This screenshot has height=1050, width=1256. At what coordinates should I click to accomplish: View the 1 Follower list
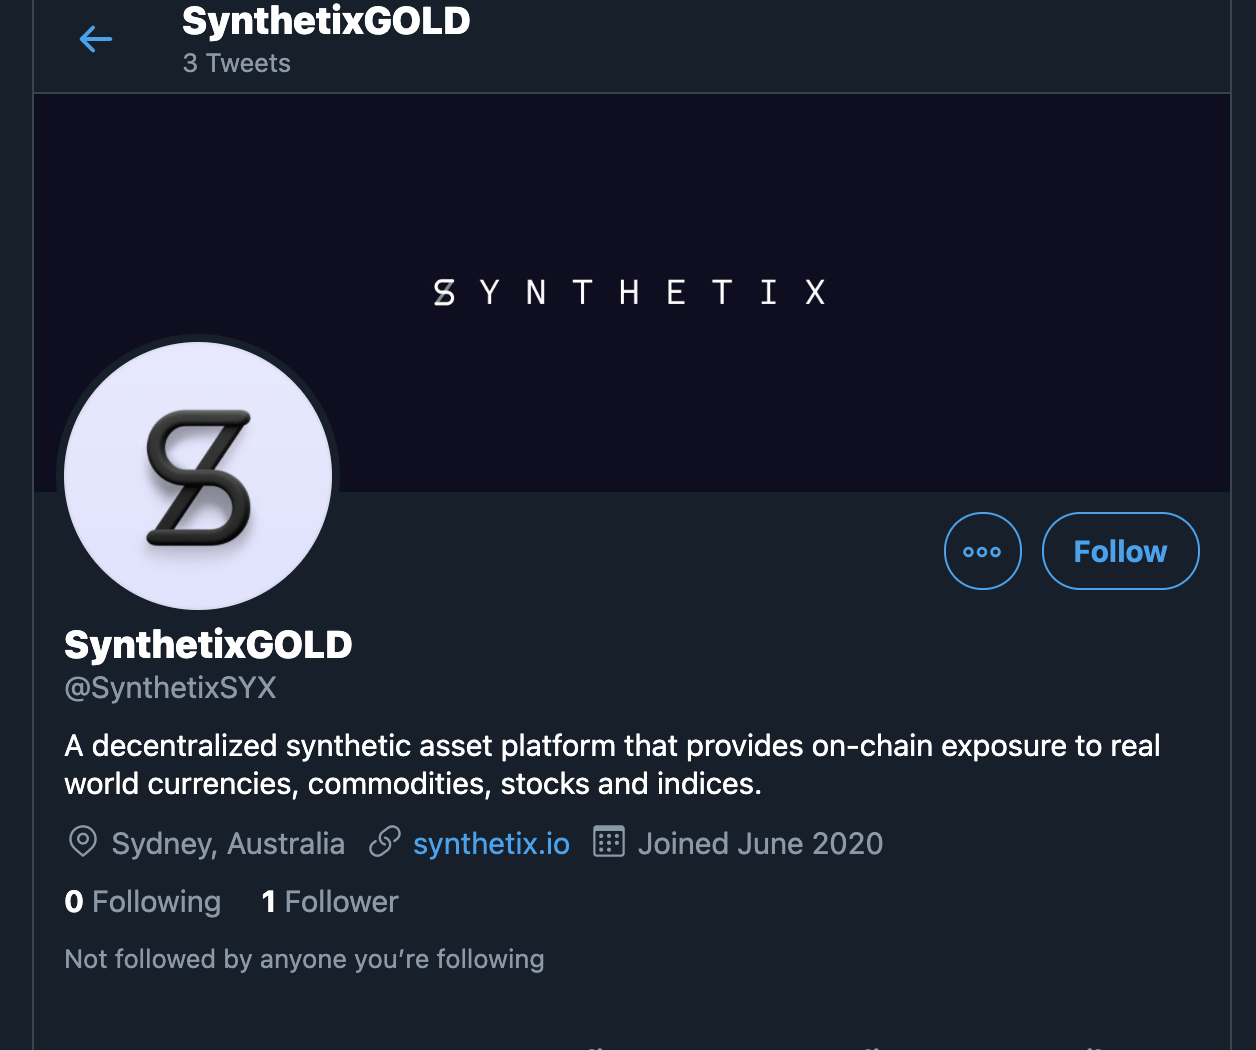tap(330, 902)
